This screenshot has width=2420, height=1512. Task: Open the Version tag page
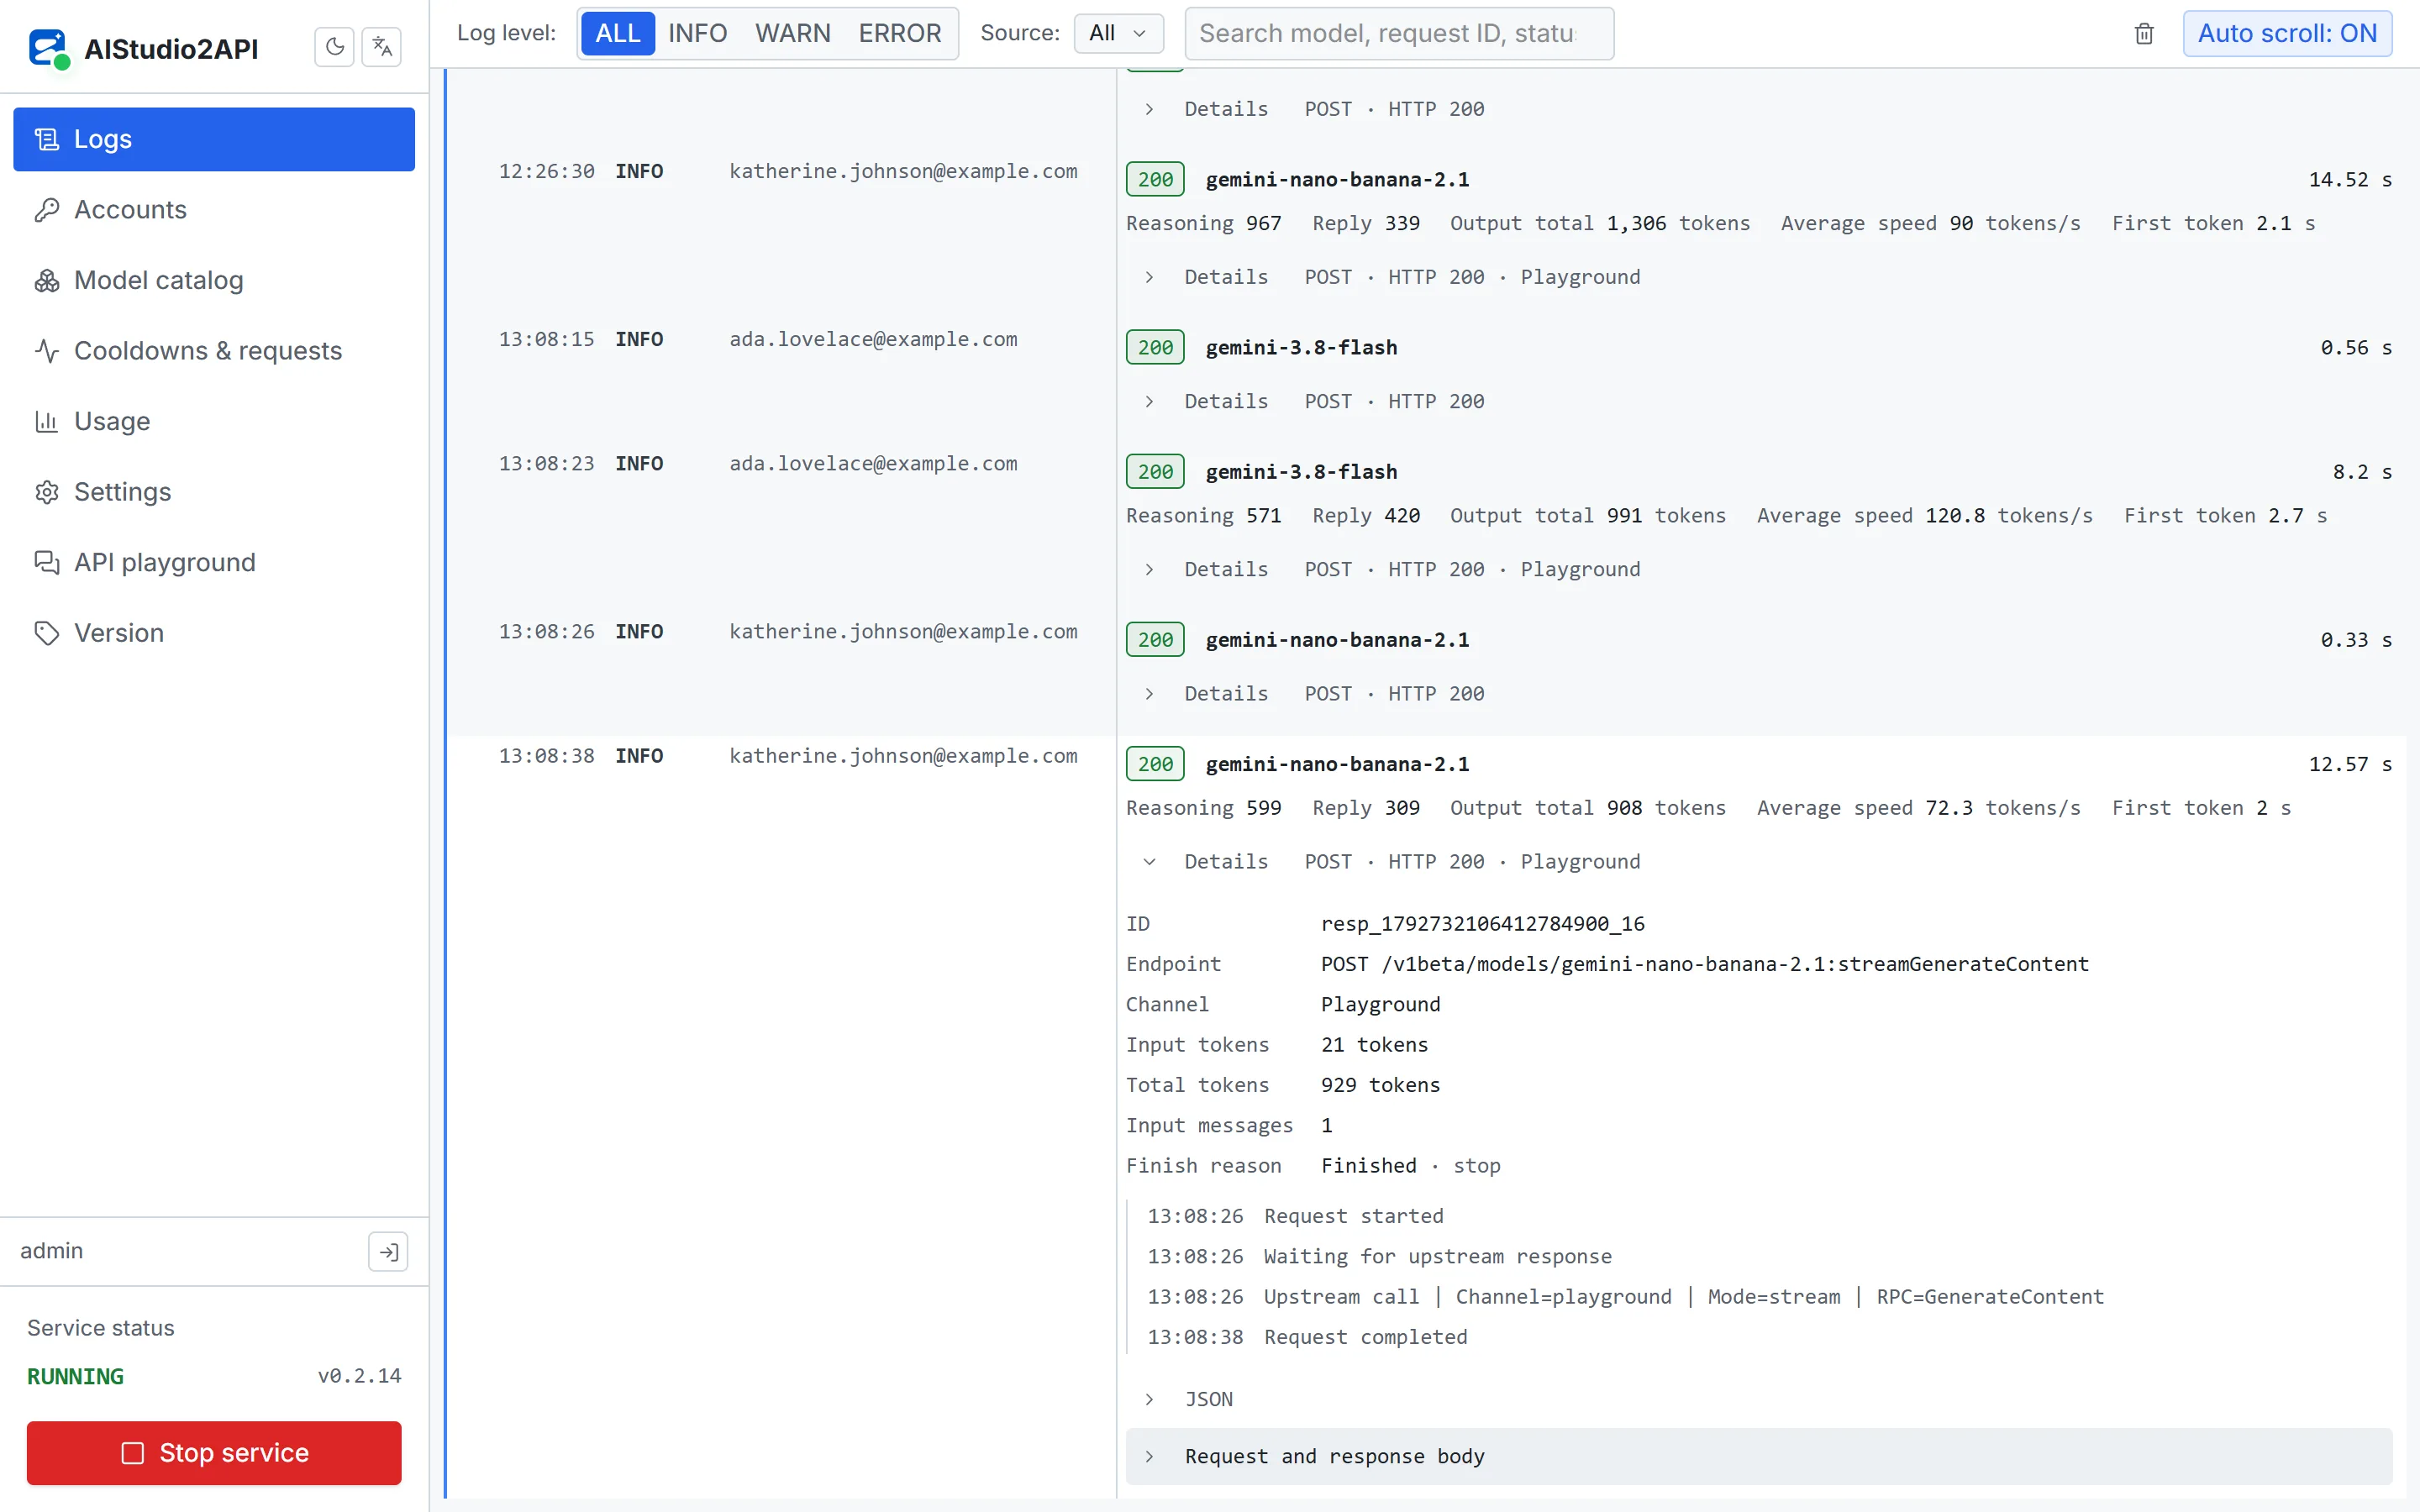point(214,633)
